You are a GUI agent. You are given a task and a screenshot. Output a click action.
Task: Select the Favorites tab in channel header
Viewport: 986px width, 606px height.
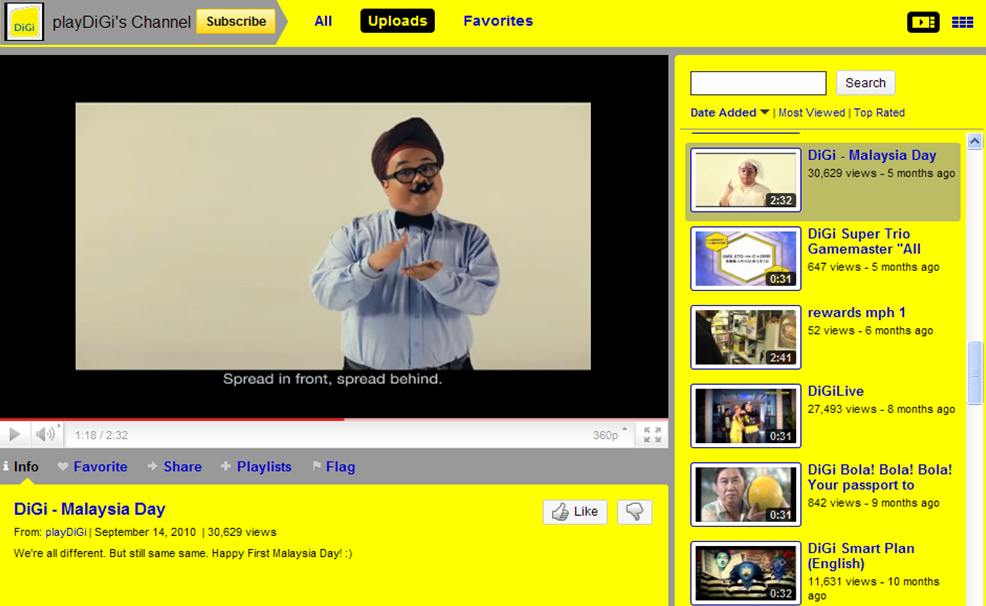coord(498,21)
